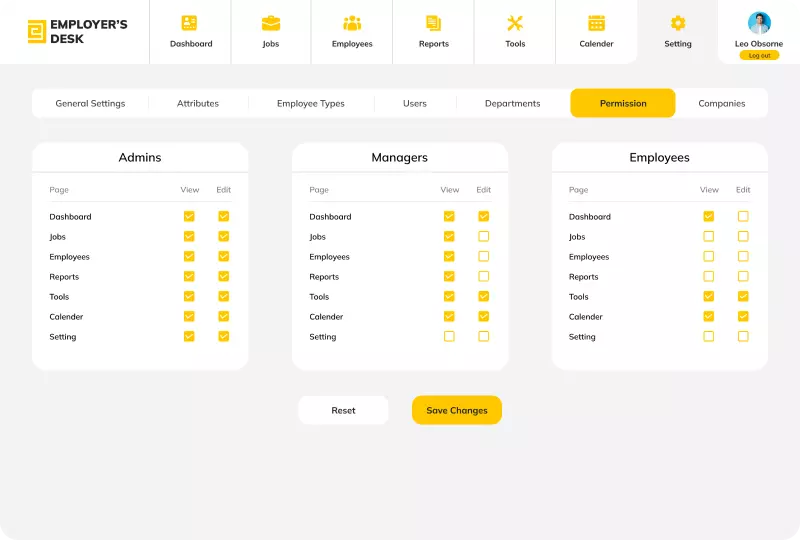This screenshot has width=800, height=540.
Task: Open the Departments tab
Action: (512, 103)
